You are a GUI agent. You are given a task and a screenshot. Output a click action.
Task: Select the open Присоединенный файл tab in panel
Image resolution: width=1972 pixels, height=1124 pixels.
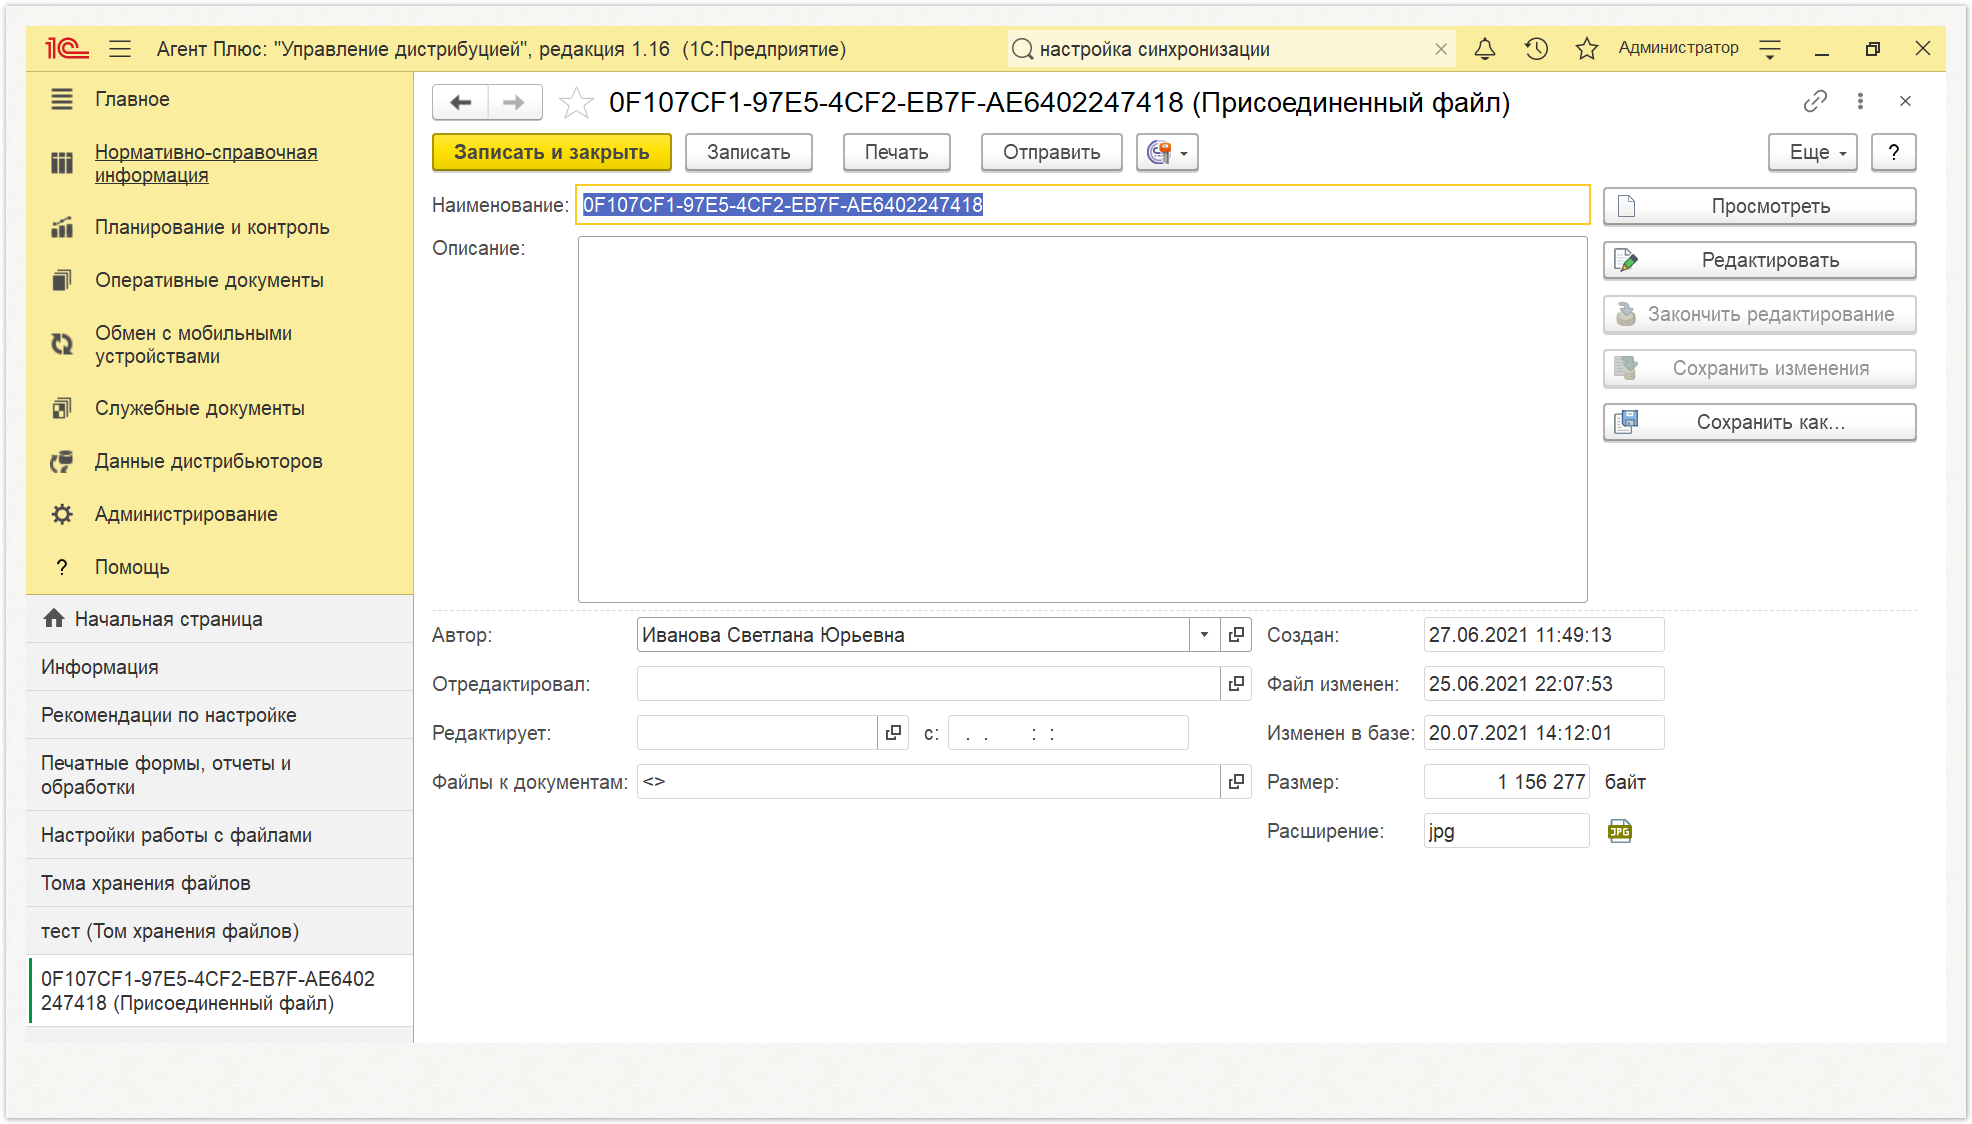[x=220, y=991]
